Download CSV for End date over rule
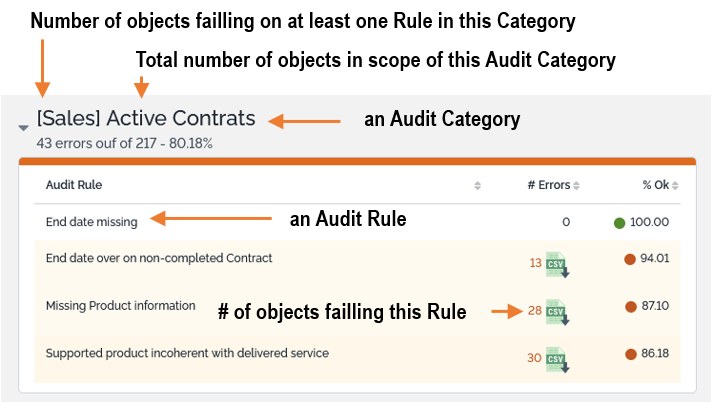Viewport: 711px width, 402px height. click(558, 263)
